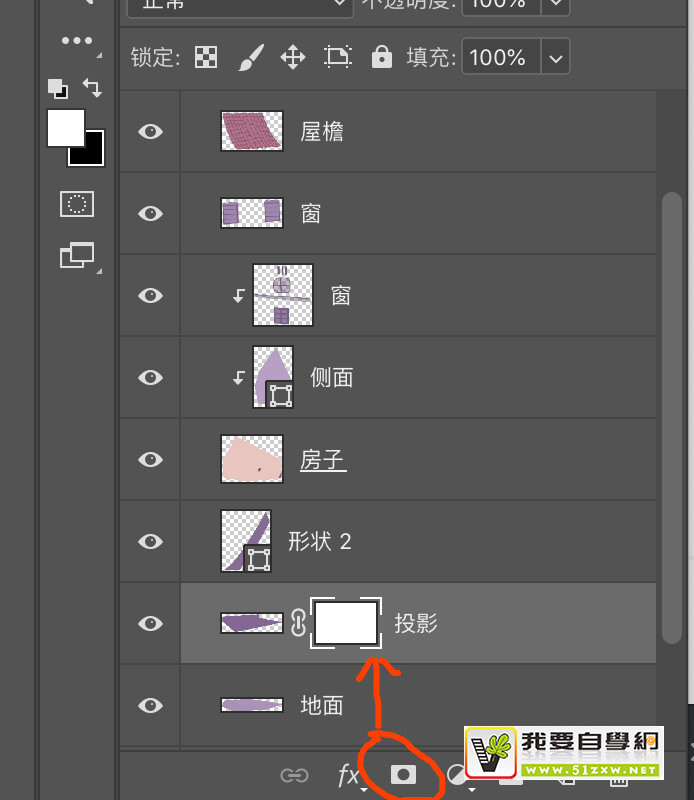This screenshot has width=694, height=800.
Task: Toggle visibility of 房子 layer
Action: (x=150, y=459)
